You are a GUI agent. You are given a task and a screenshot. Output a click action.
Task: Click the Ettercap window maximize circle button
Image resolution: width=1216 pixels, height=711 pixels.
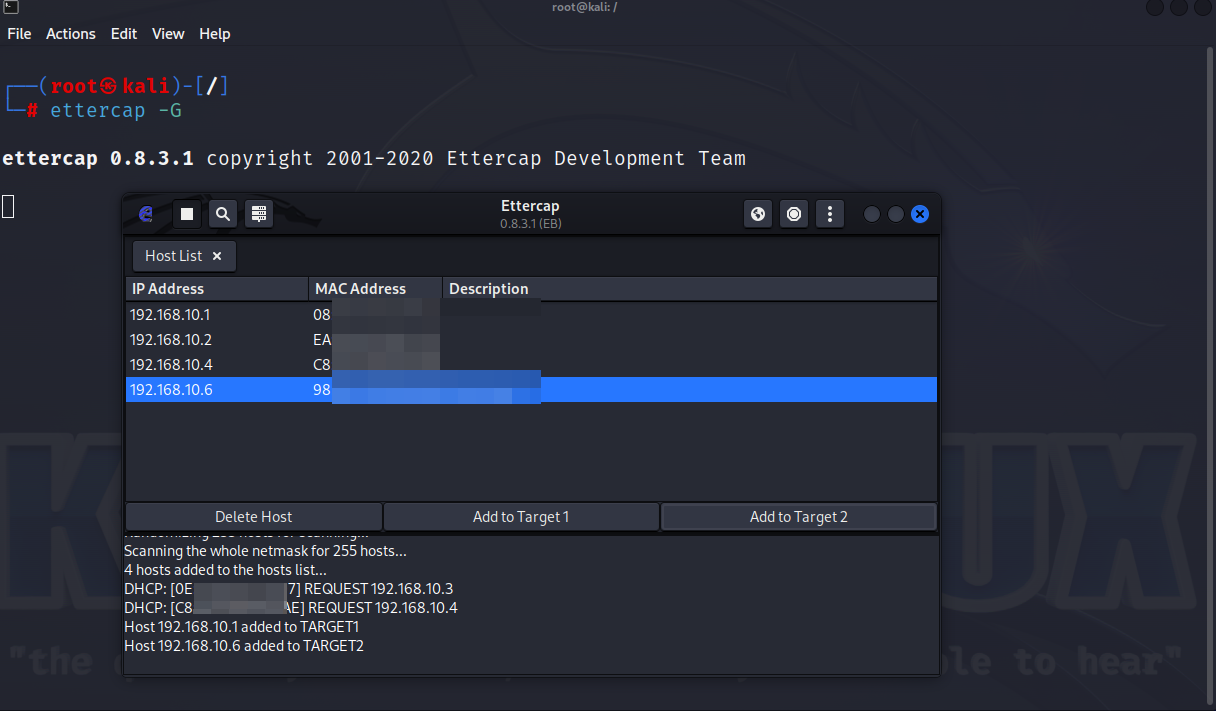pyautogui.click(x=896, y=214)
